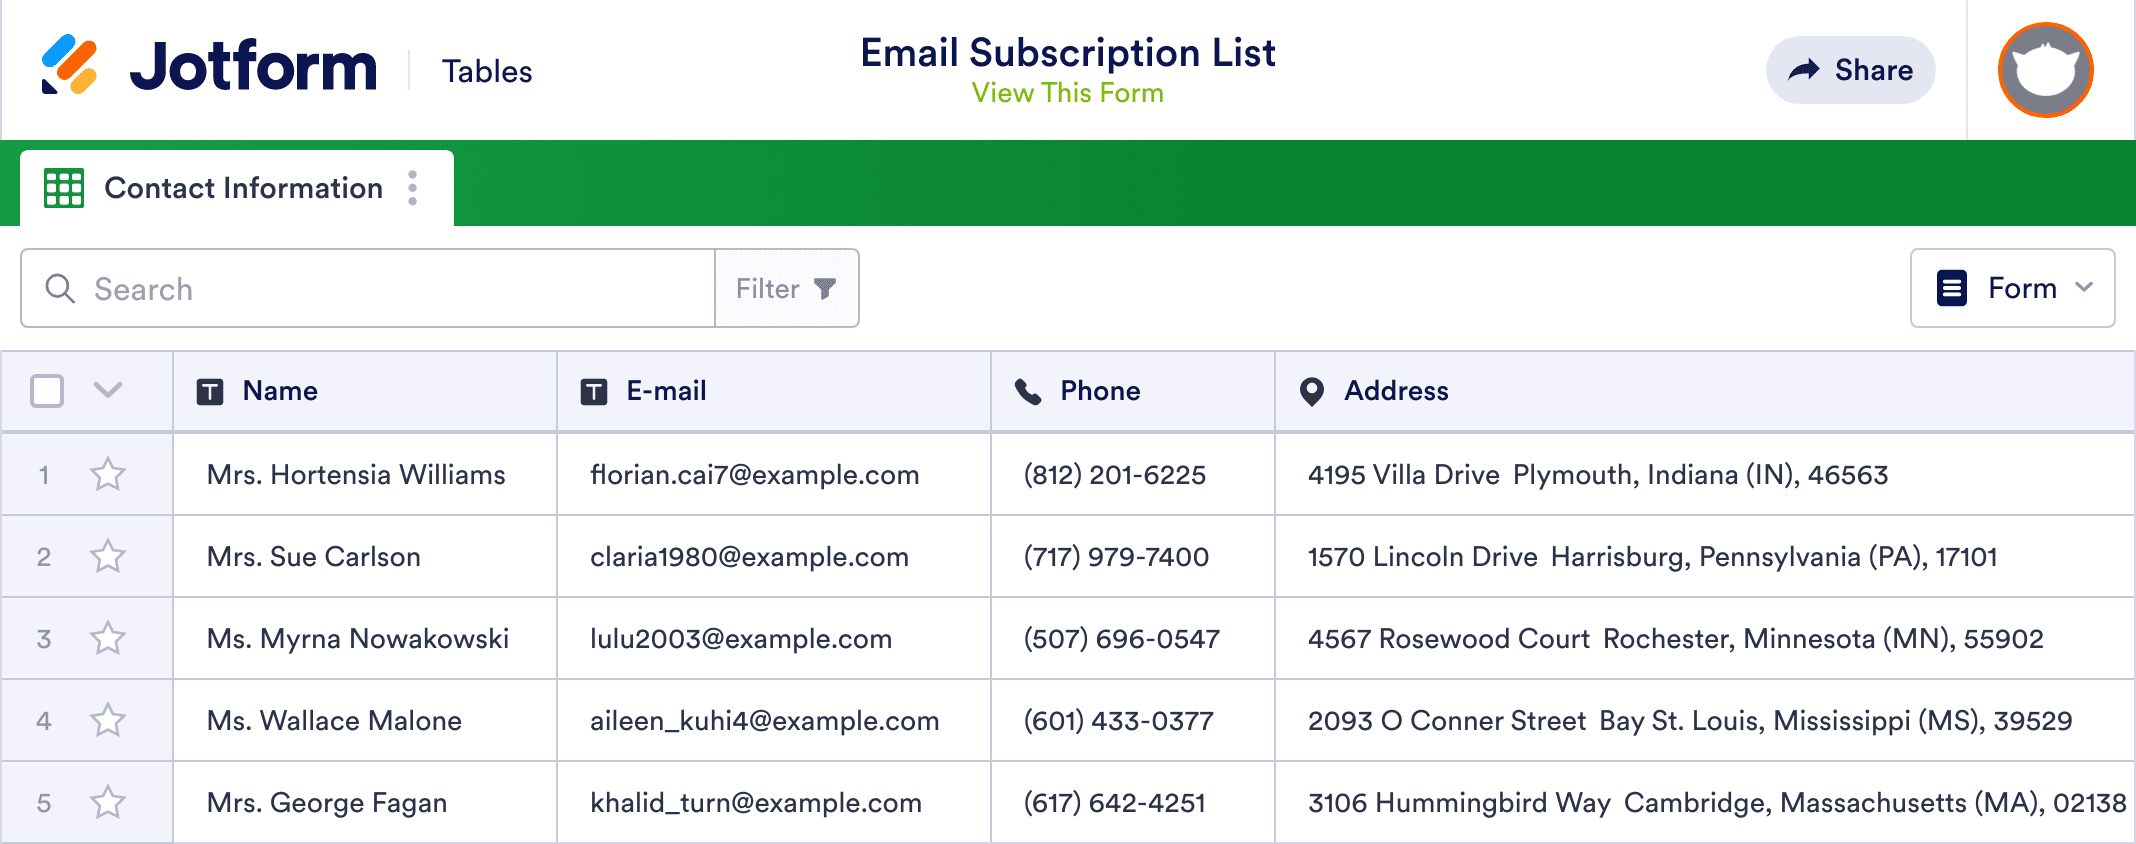Switch to the Contact Information tab
The height and width of the screenshot is (844, 2136).
pyautogui.click(x=243, y=188)
